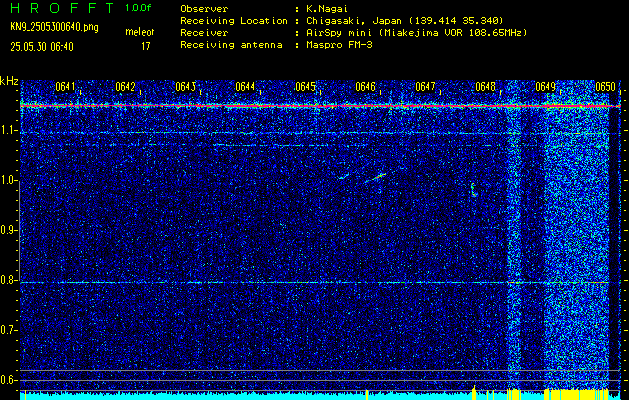
Task: Click the 'meteor' label above the count
Action: [x=140, y=32]
